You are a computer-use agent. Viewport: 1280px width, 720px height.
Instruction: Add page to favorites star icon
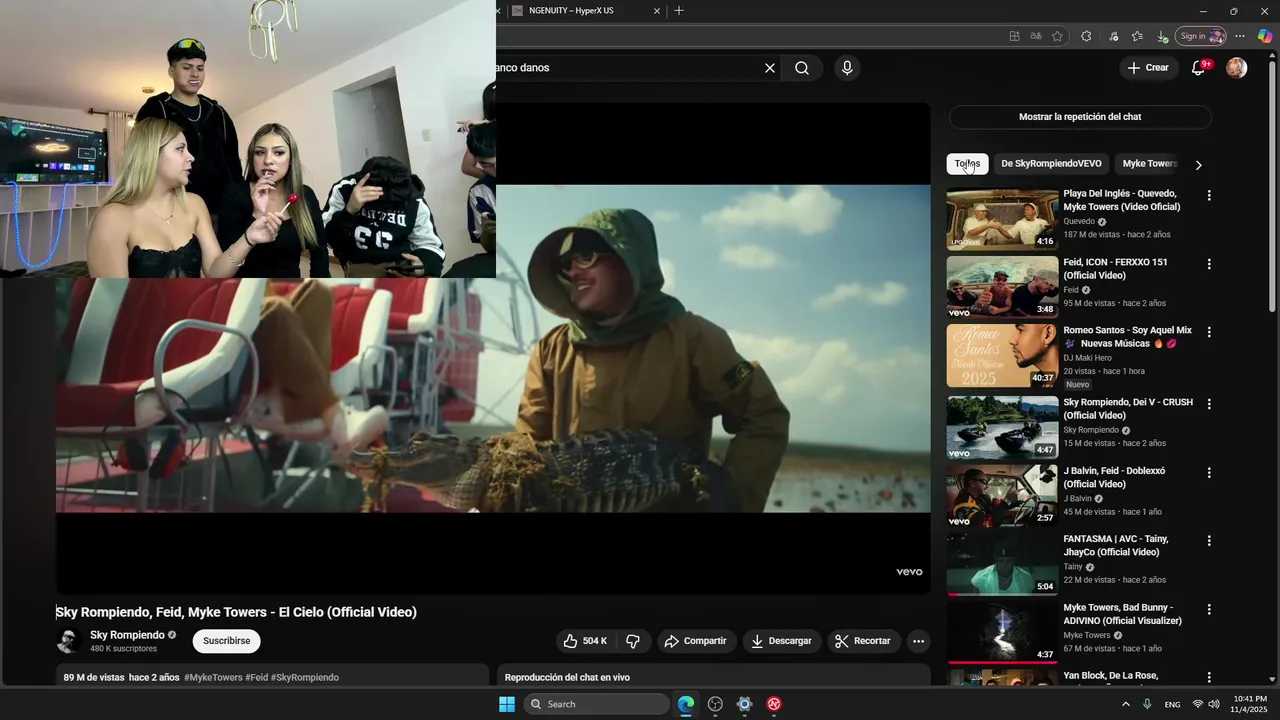tap(1057, 36)
